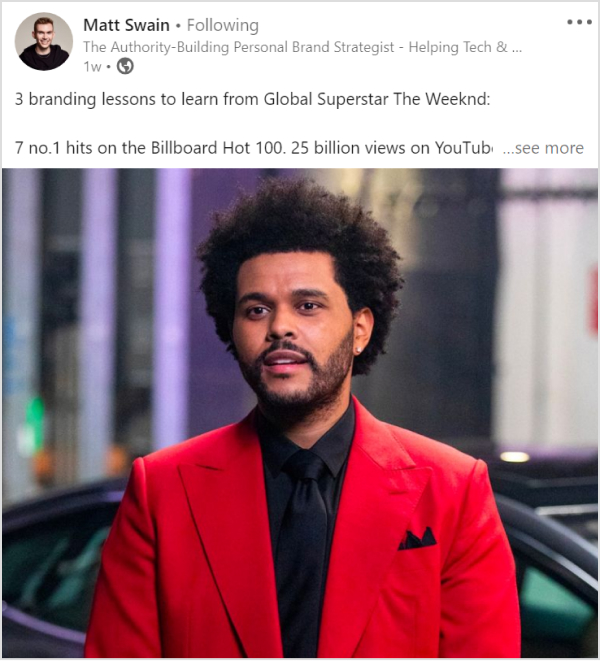The image size is (600, 661).
Task: Expand the post with "...see more"
Action: coord(543,148)
